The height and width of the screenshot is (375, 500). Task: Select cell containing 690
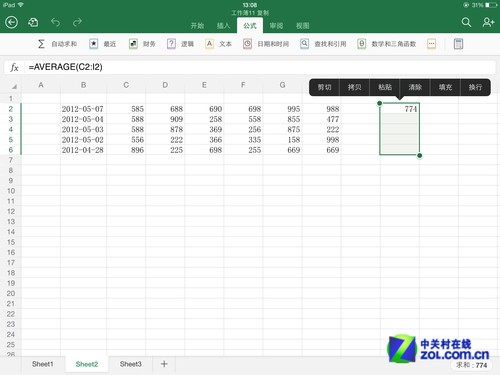[204, 109]
